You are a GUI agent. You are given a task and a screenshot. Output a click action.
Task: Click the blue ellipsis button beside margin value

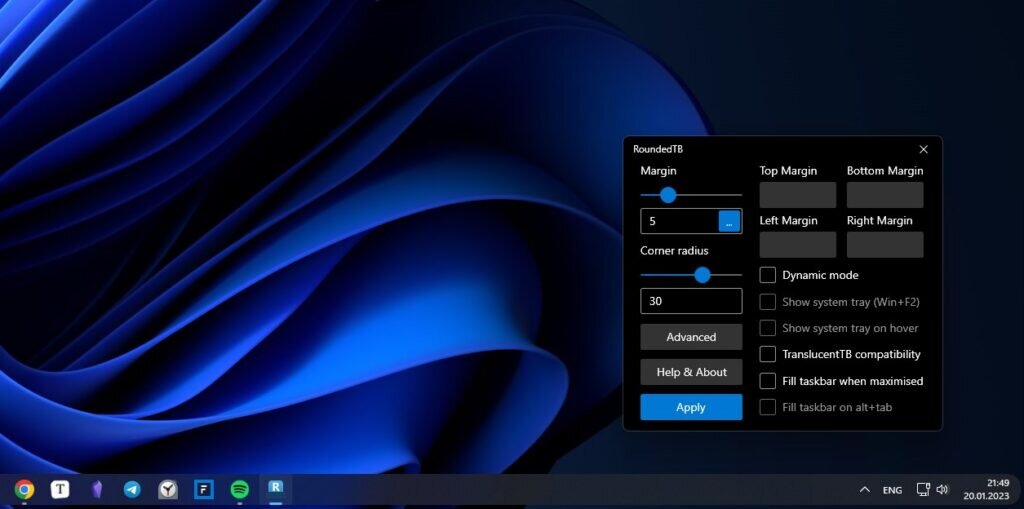pos(729,221)
